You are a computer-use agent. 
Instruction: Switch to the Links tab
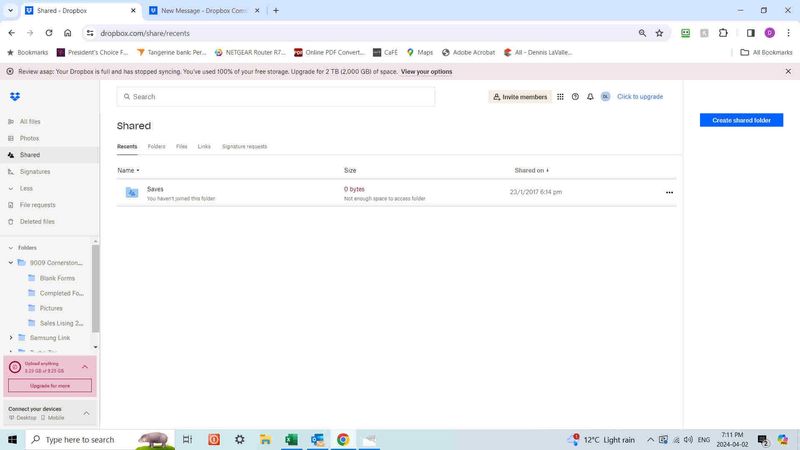coord(204,147)
